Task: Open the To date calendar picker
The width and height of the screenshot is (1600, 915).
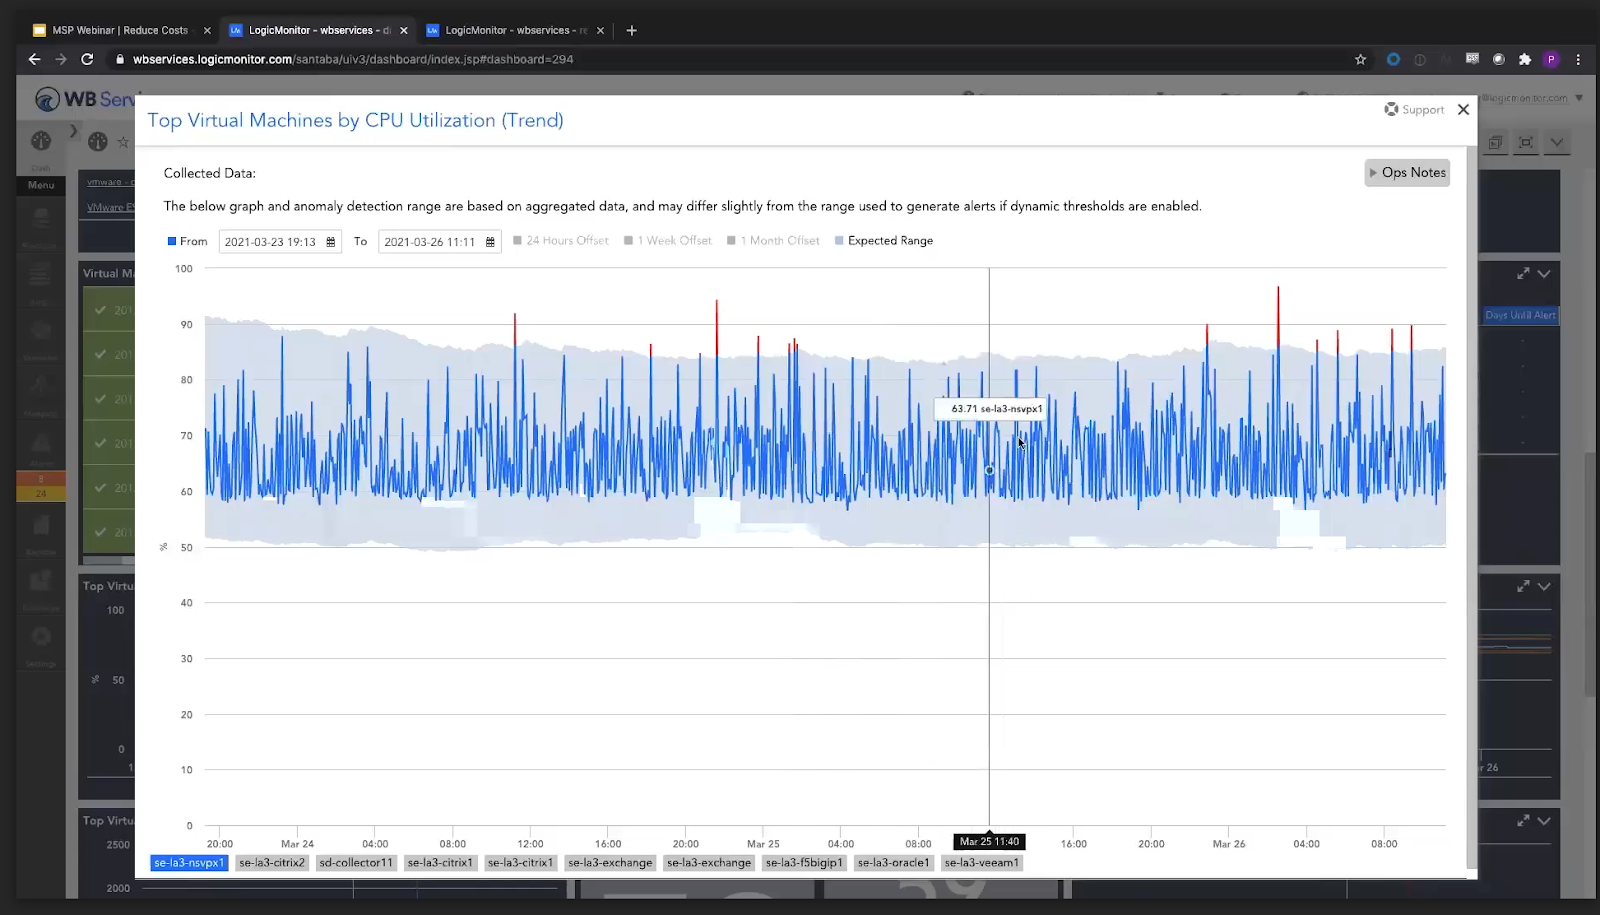Action: tap(490, 242)
